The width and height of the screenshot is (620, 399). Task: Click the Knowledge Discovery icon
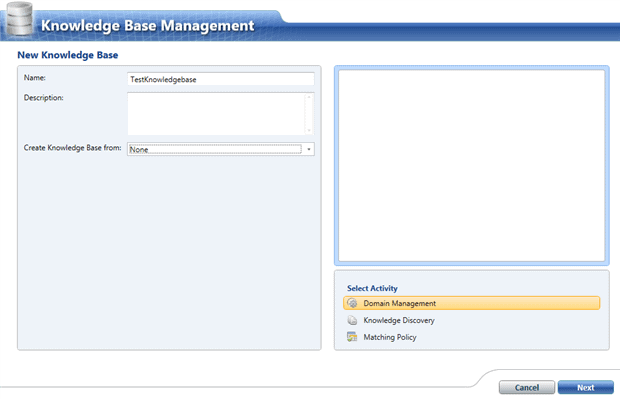(352, 320)
